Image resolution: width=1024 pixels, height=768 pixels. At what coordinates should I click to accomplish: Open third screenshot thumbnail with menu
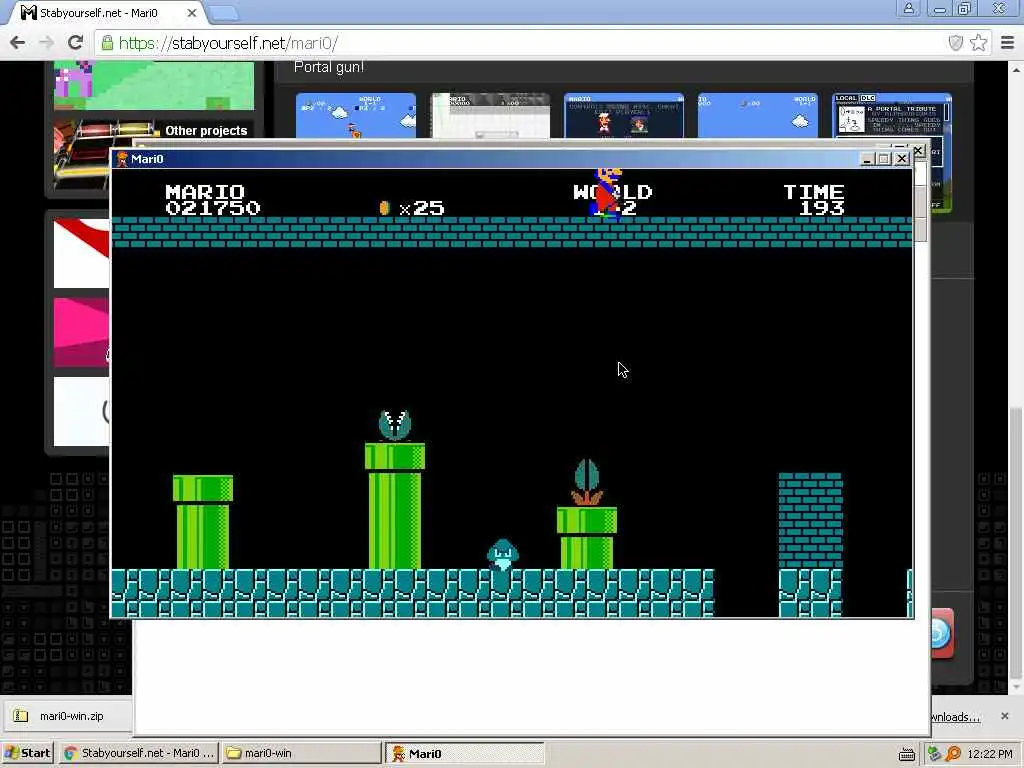[624, 116]
